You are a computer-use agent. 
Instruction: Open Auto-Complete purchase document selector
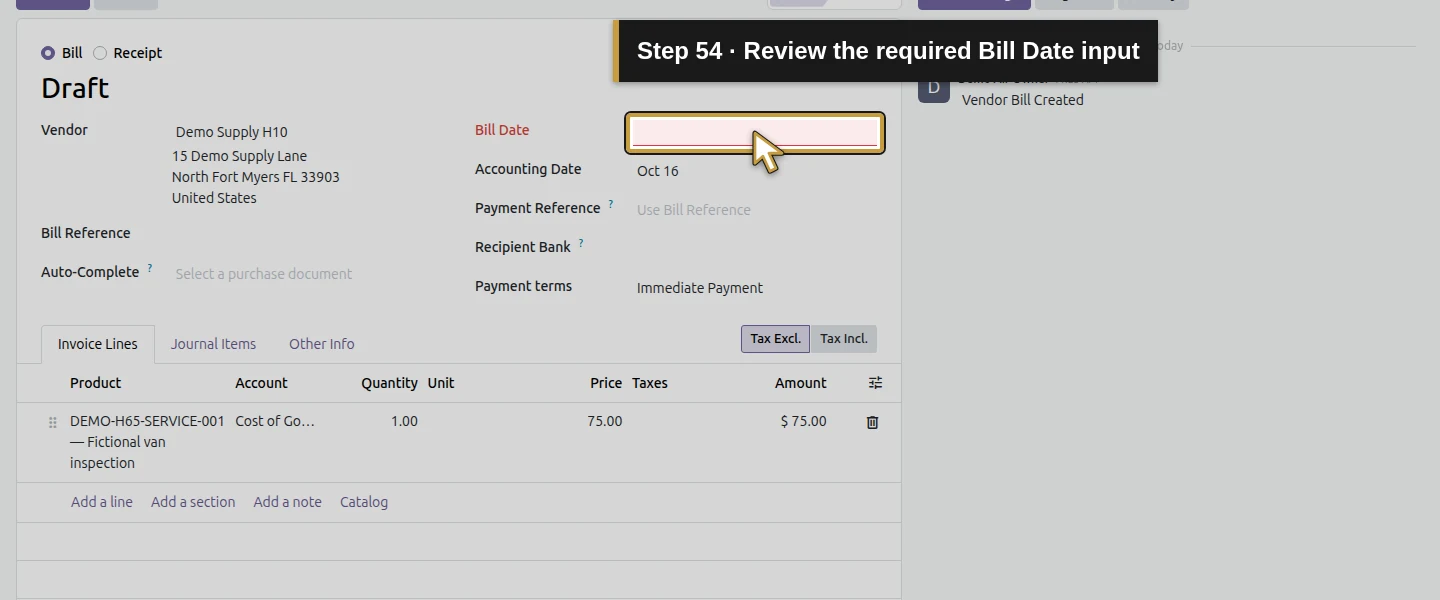(x=308, y=274)
